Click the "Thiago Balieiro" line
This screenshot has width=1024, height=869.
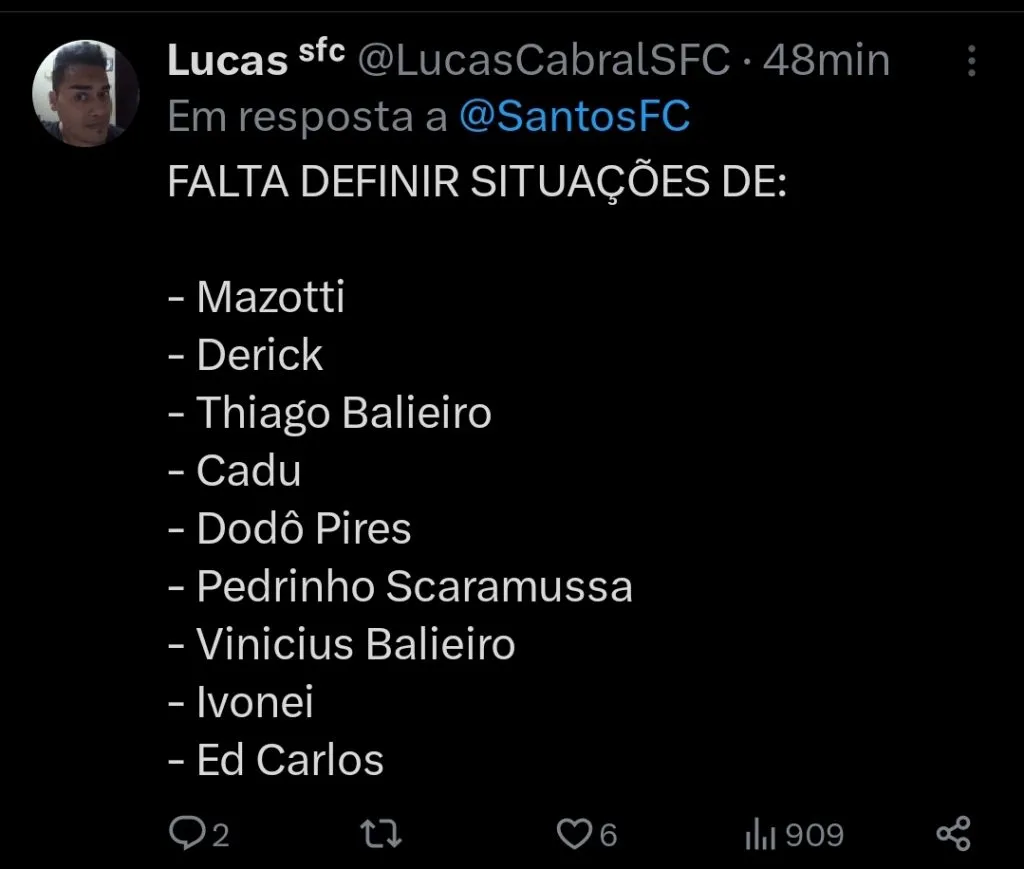(x=343, y=413)
